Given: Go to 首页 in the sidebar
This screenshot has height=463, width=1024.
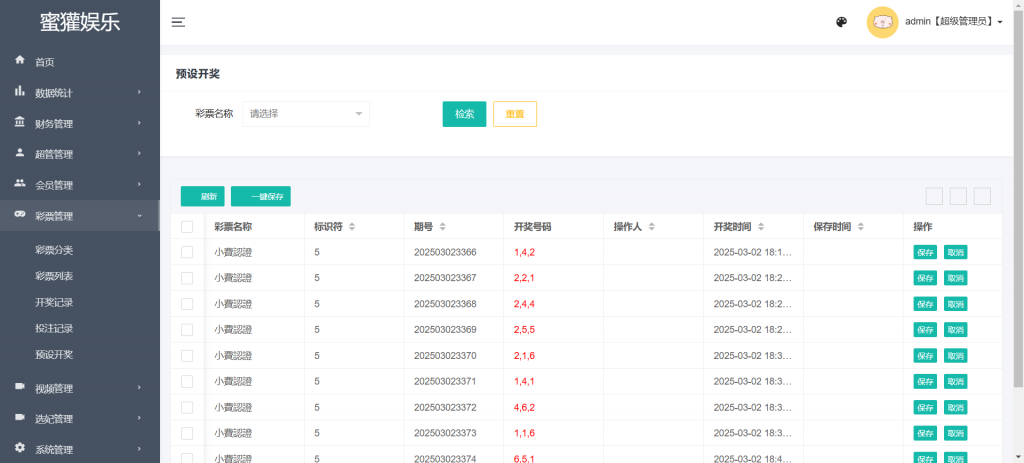Looking at the screenshot, I should coord(80,62).
